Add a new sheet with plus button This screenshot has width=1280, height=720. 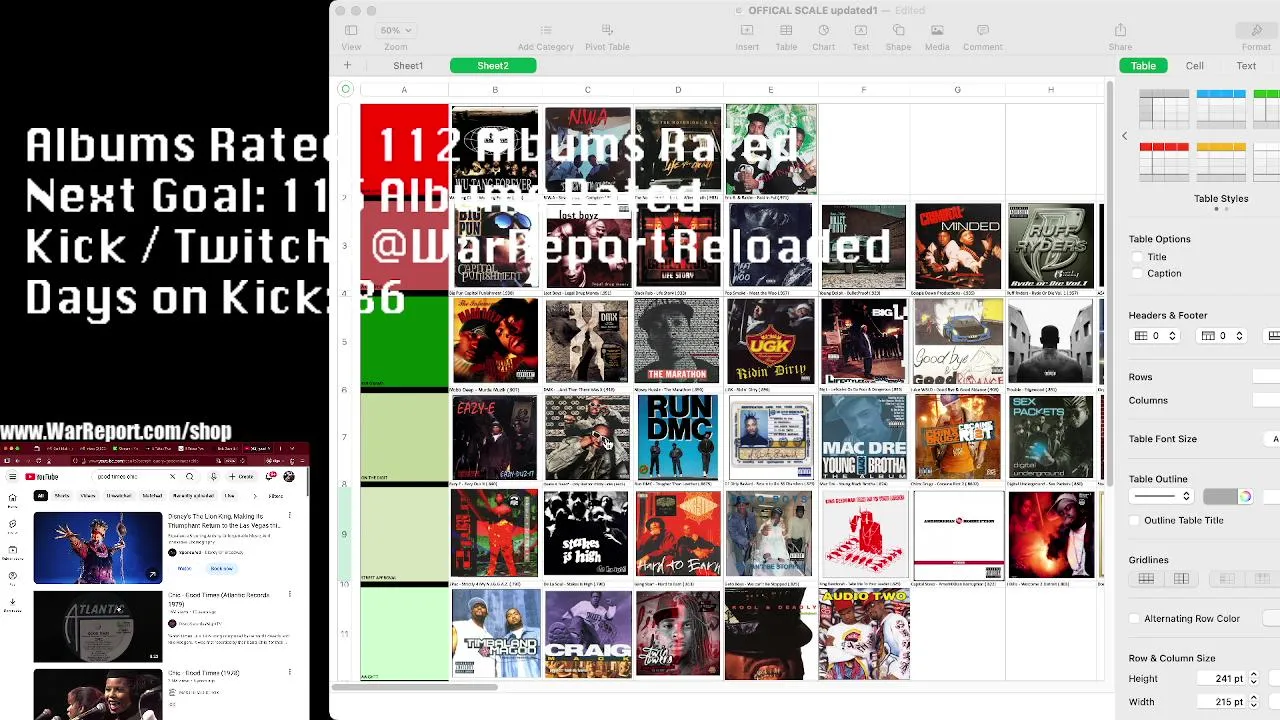click(347, 65)
